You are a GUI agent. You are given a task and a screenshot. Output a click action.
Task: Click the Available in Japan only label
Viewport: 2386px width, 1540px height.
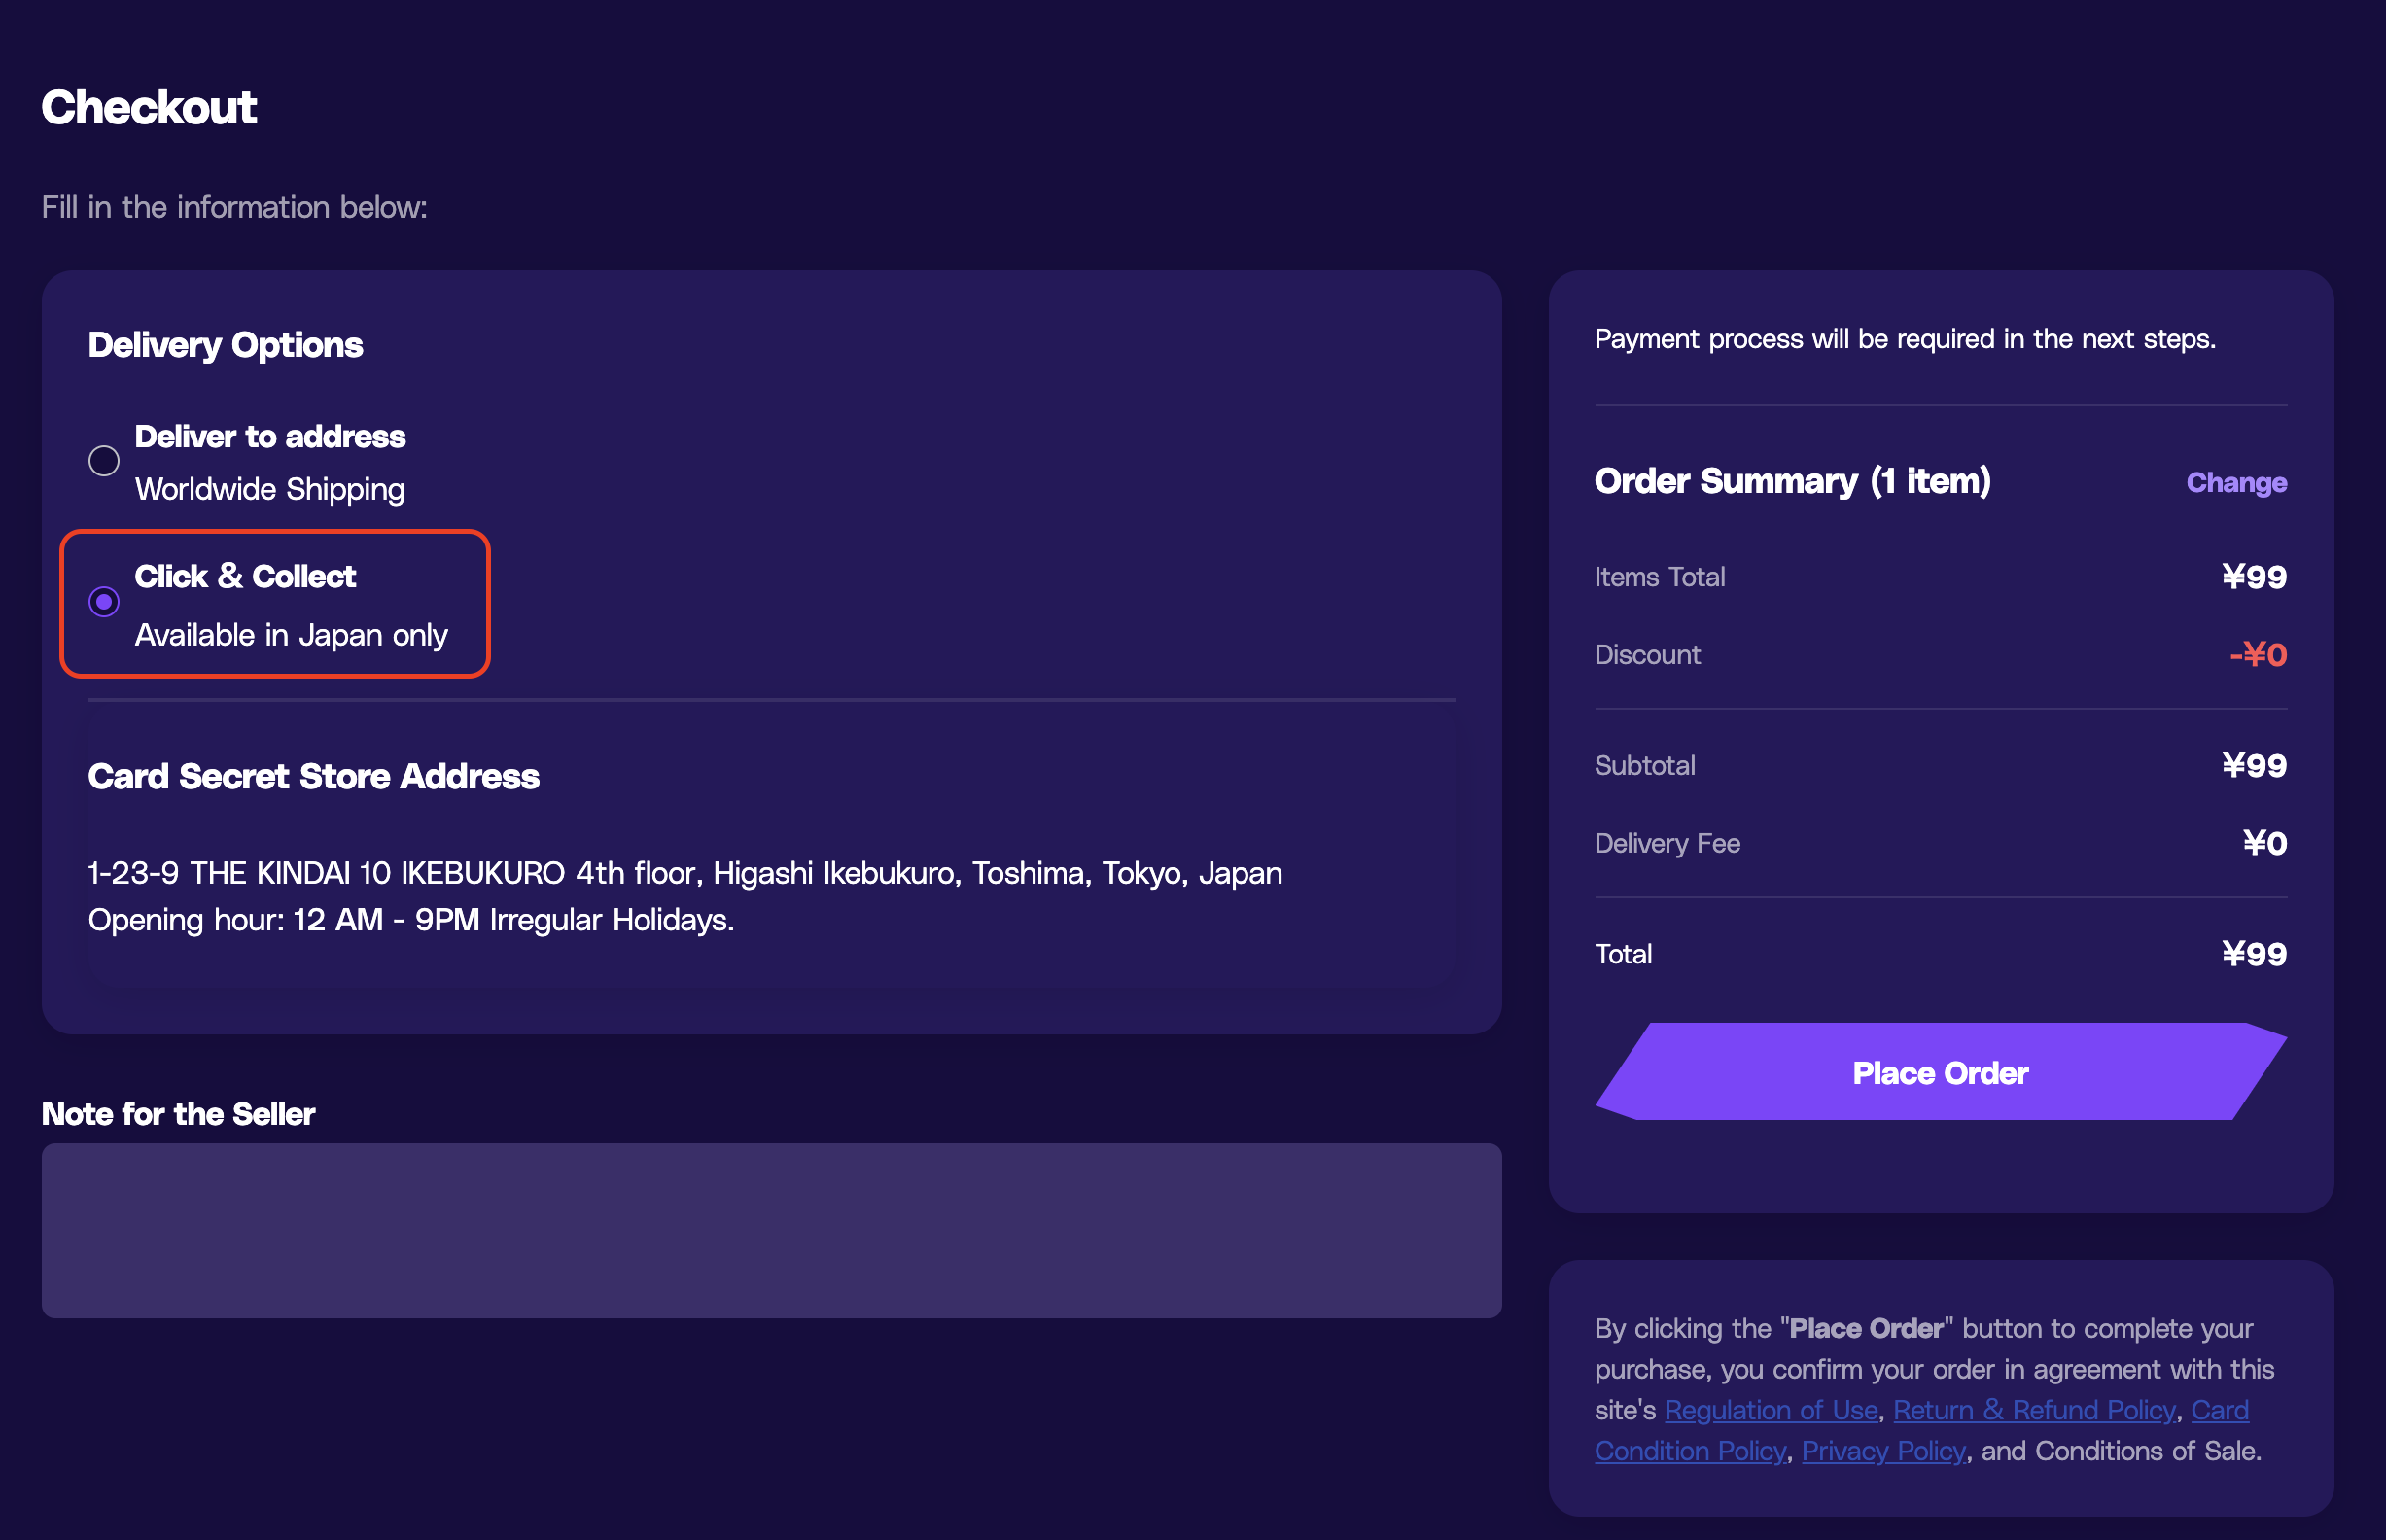[291, 635]
